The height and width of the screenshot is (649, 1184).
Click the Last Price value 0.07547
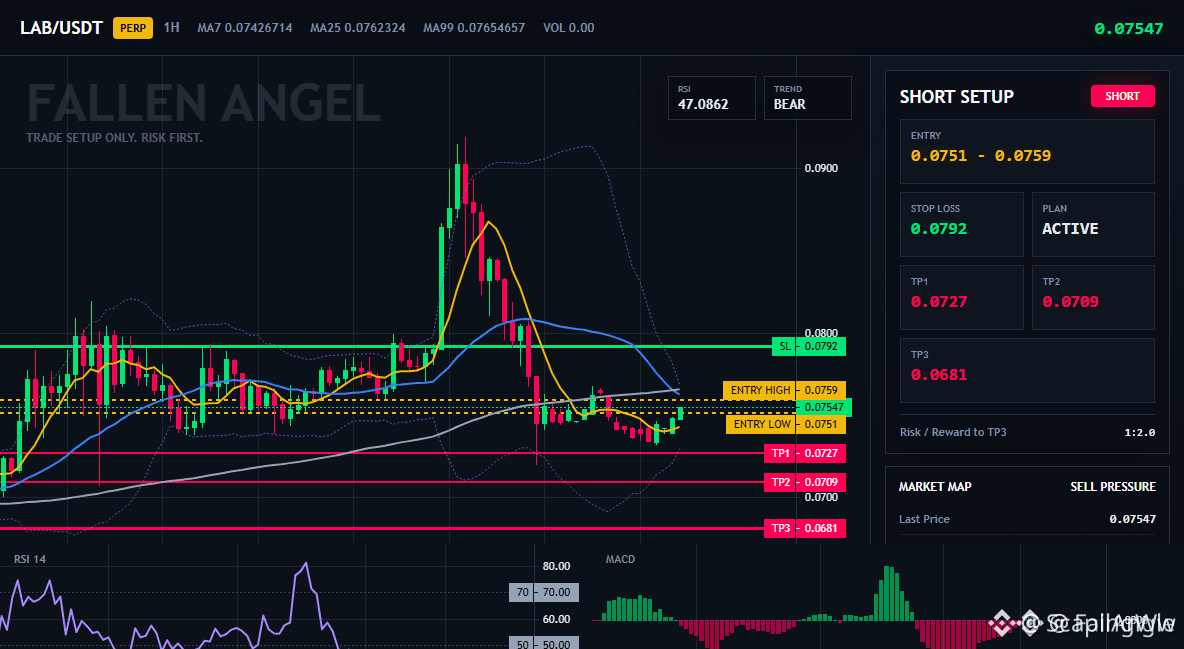click(1132, 519)
